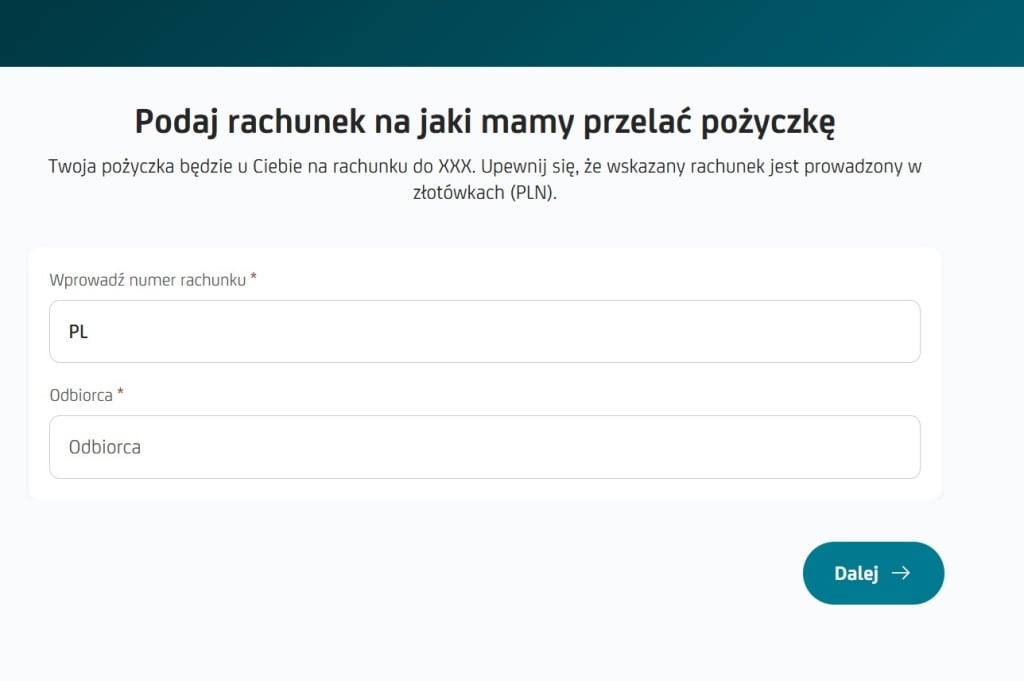Click the account number field containing PL
The width and height of the screenshot is (1024, 681).
[485, 331]
